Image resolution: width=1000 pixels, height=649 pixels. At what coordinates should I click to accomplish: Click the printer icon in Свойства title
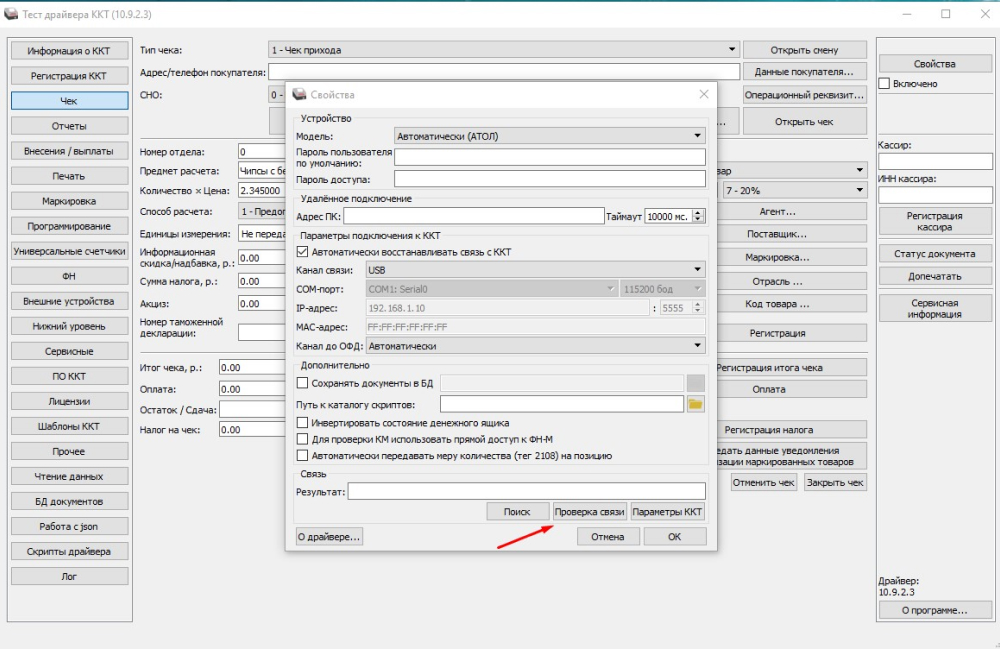pyautogui.click(x=299, y=94)
